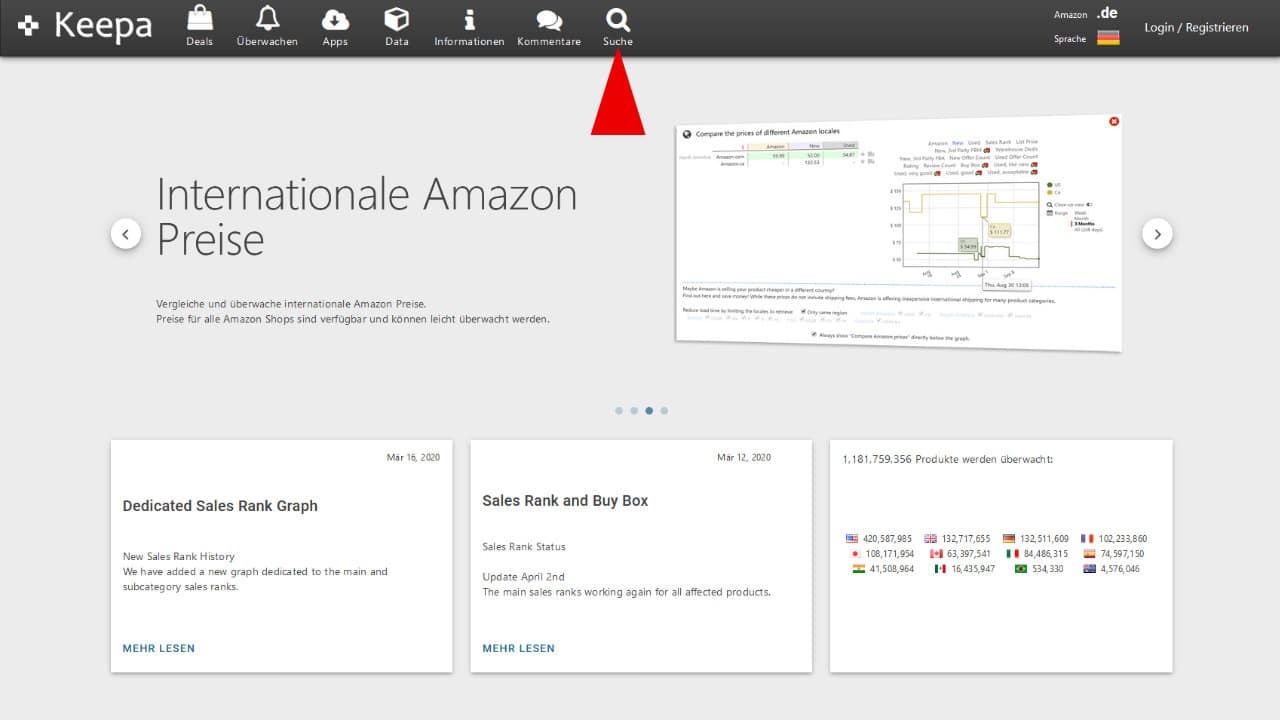Change Amazon locale .de selector

coord(1106,13)
